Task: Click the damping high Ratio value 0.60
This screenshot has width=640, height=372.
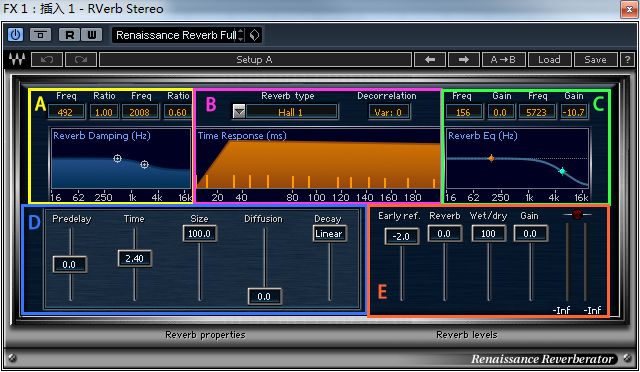Action: tap(177, 112)
